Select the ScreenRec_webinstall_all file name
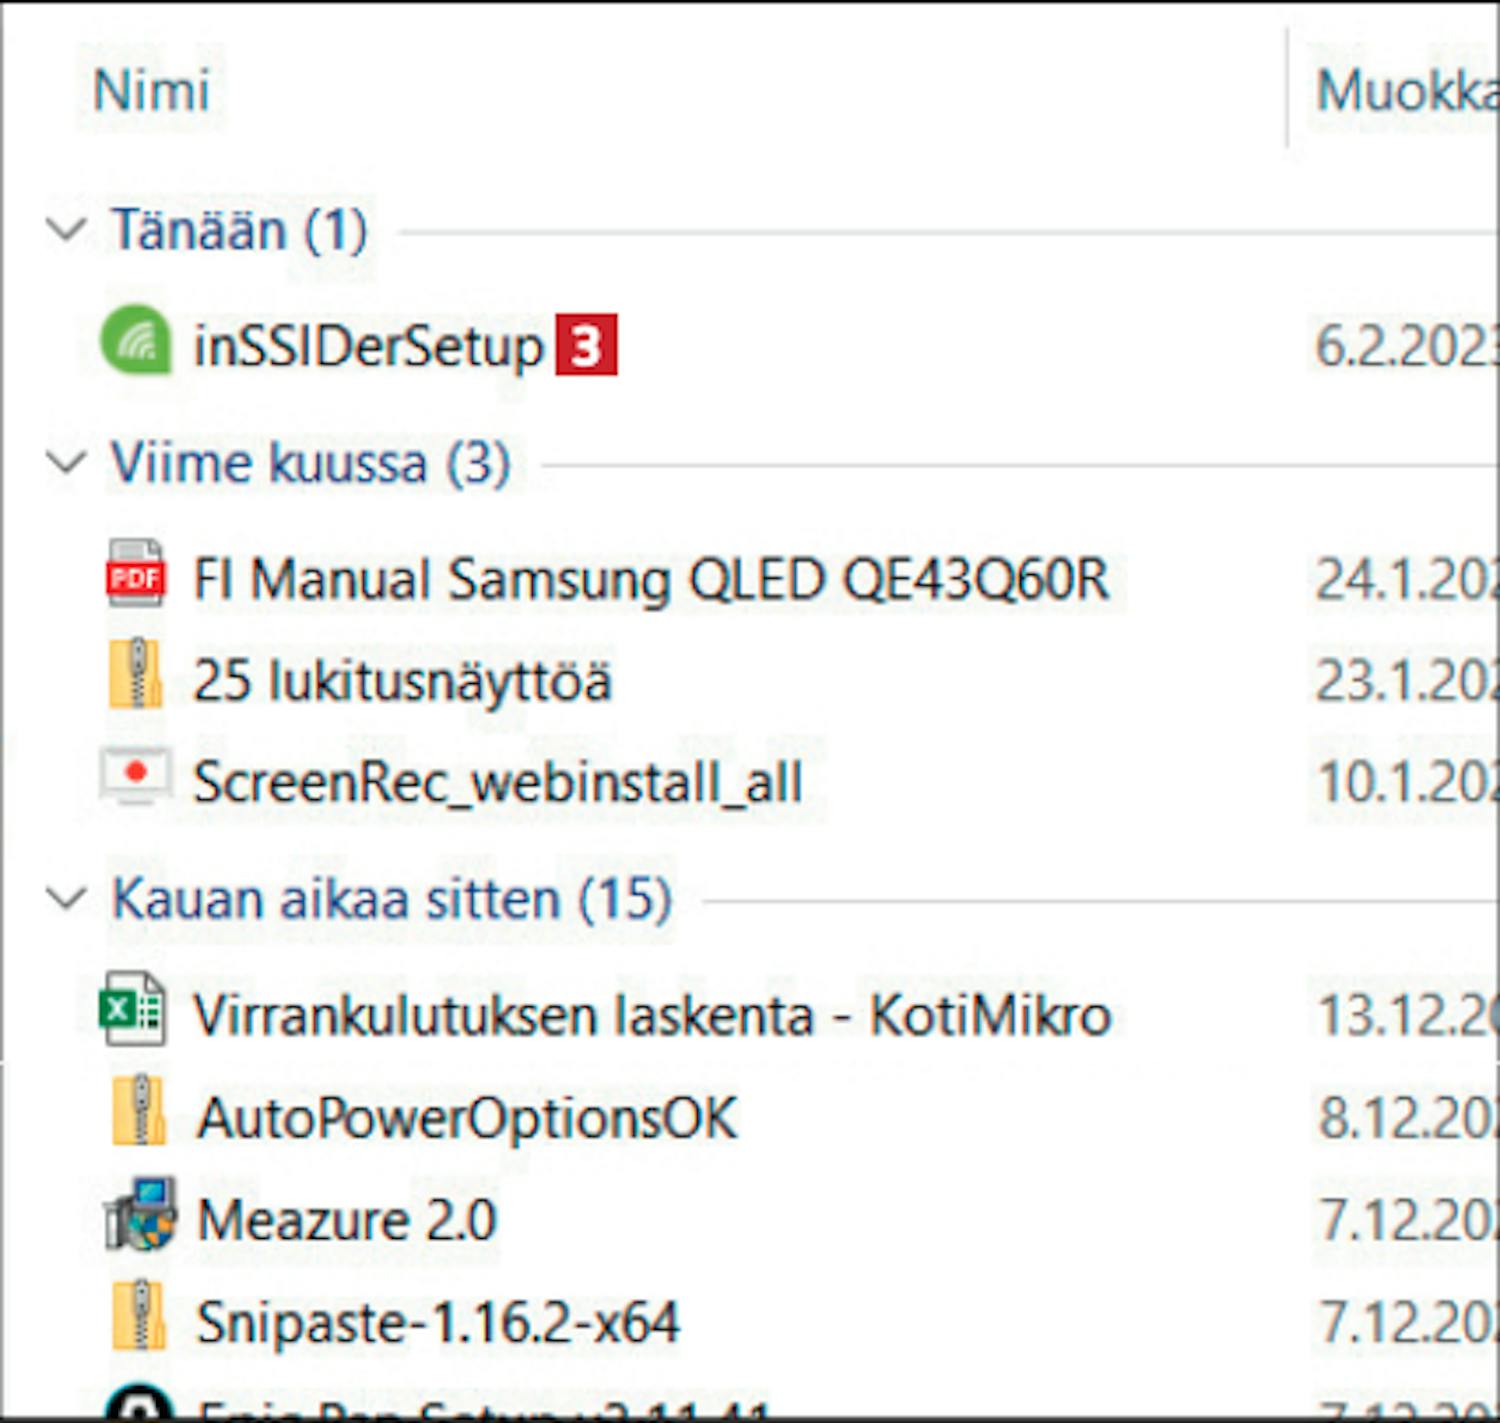 498,782
